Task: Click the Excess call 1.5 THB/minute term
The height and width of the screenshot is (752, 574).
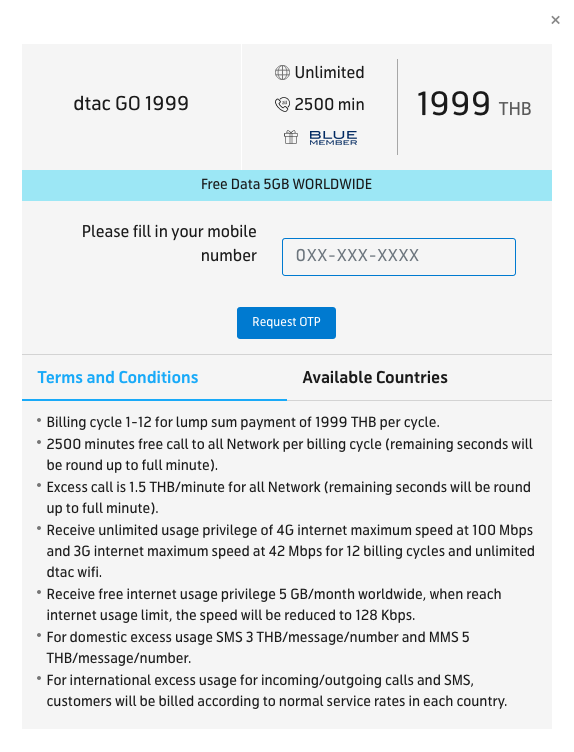Action: tap(288, 497)
